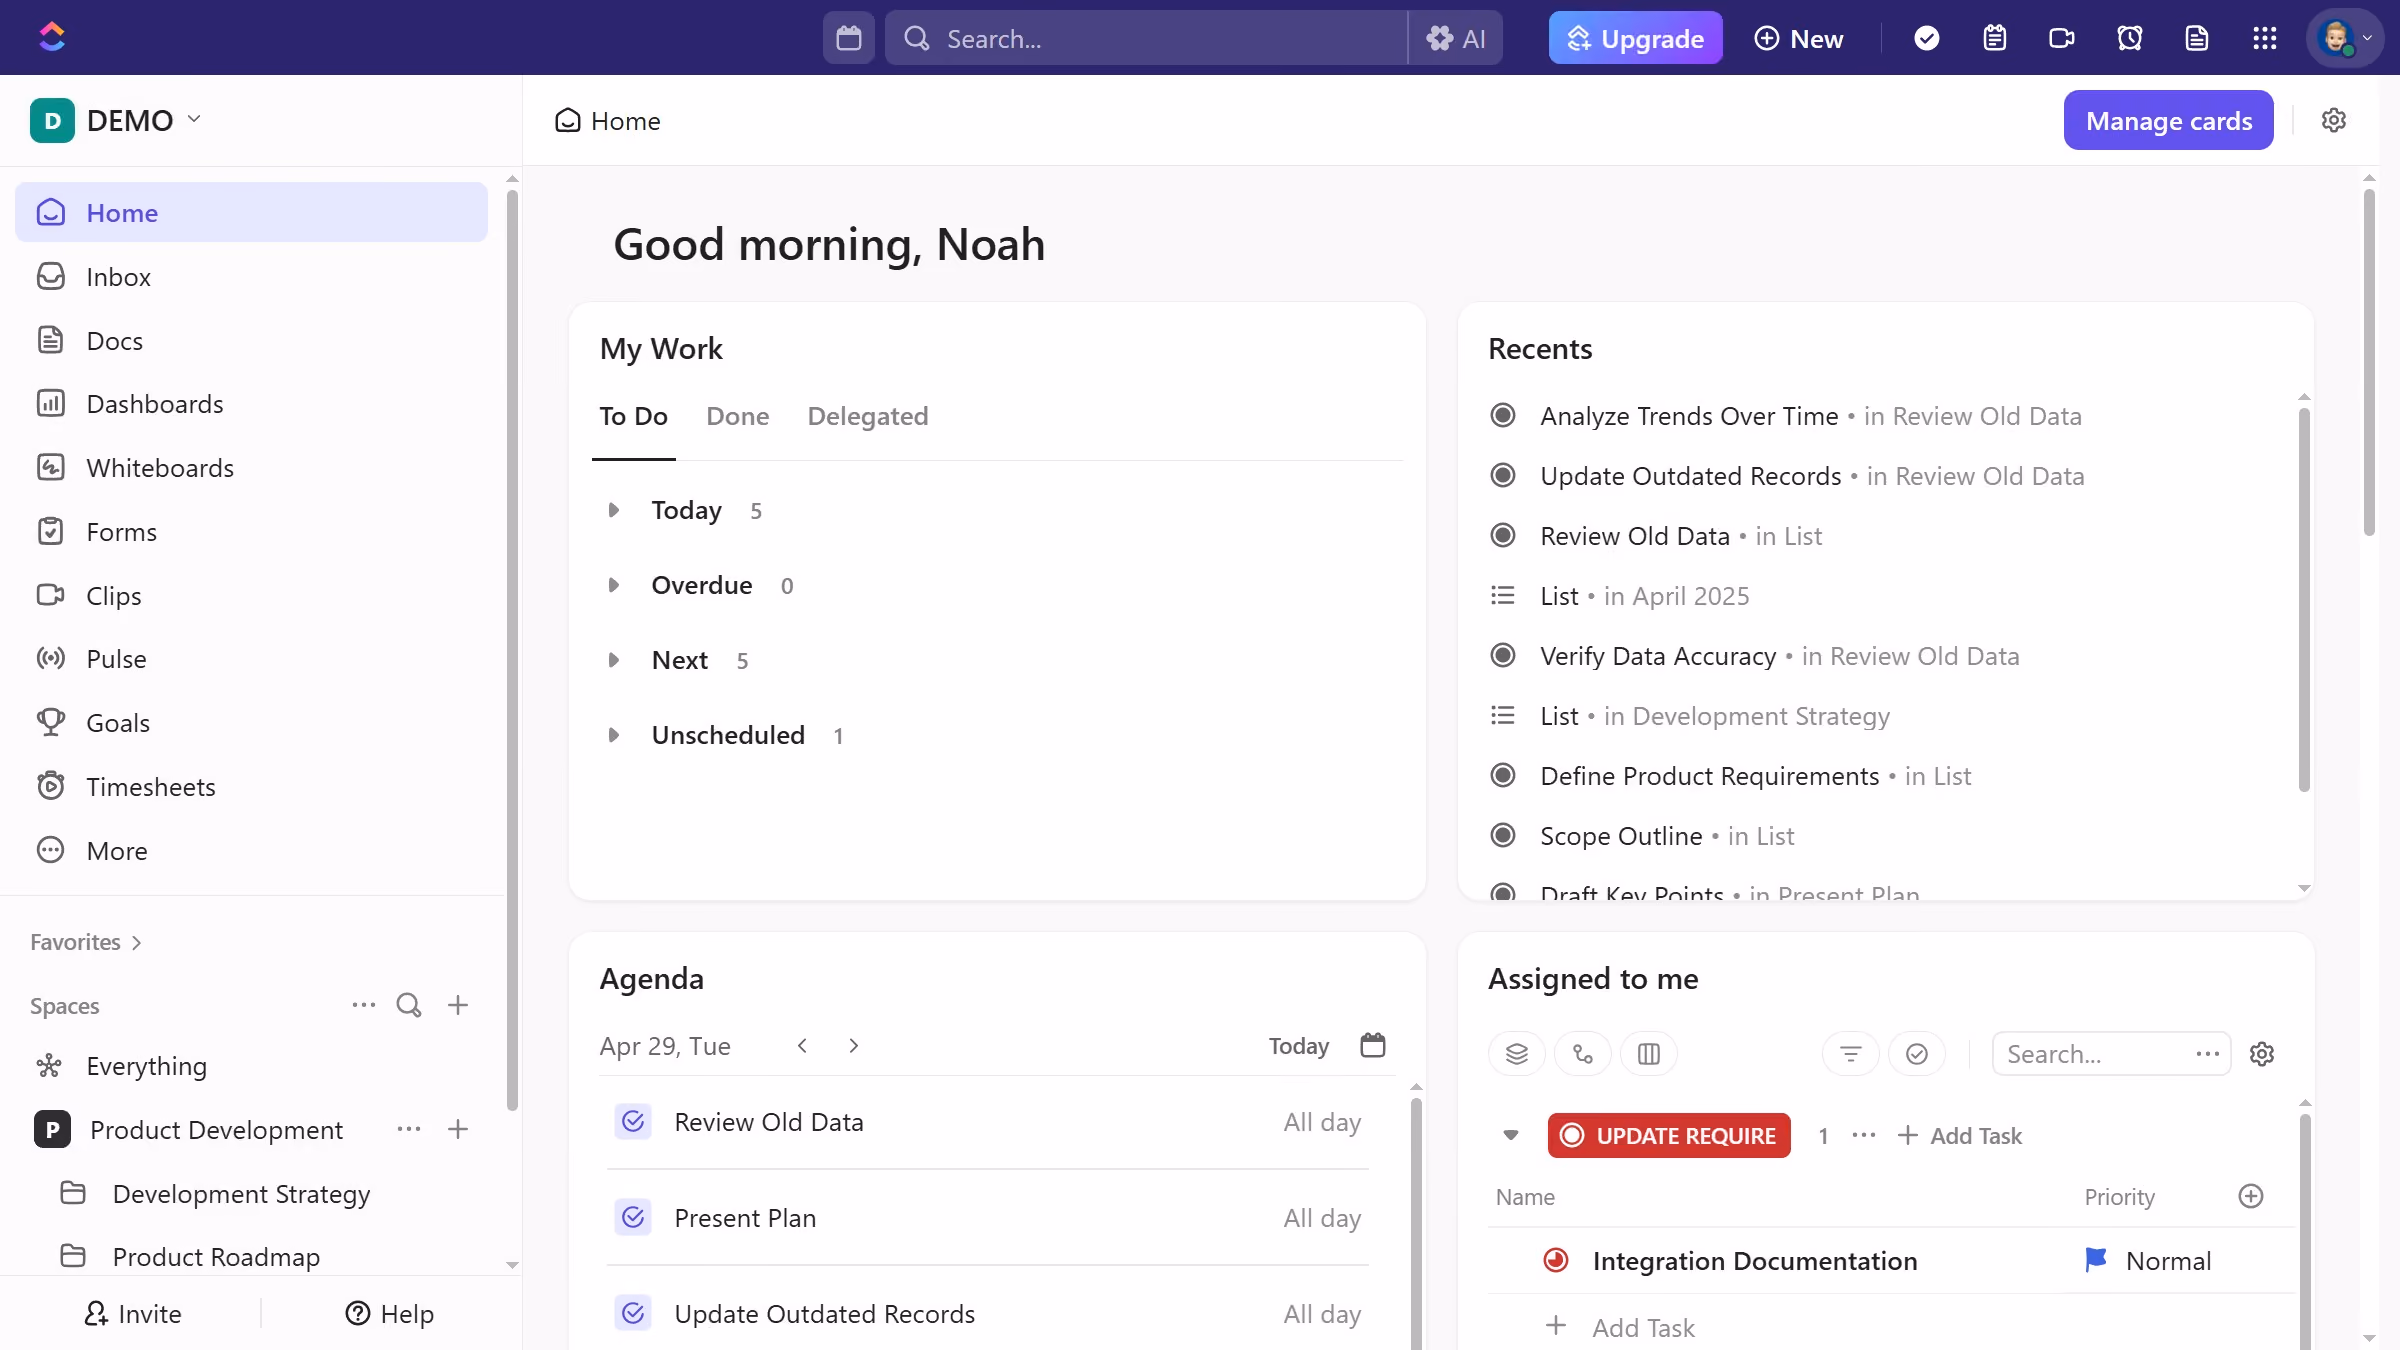Open the calendar icon beside the search bar
This screenshot has width=2400, height=1350.
tap(849, 38)
